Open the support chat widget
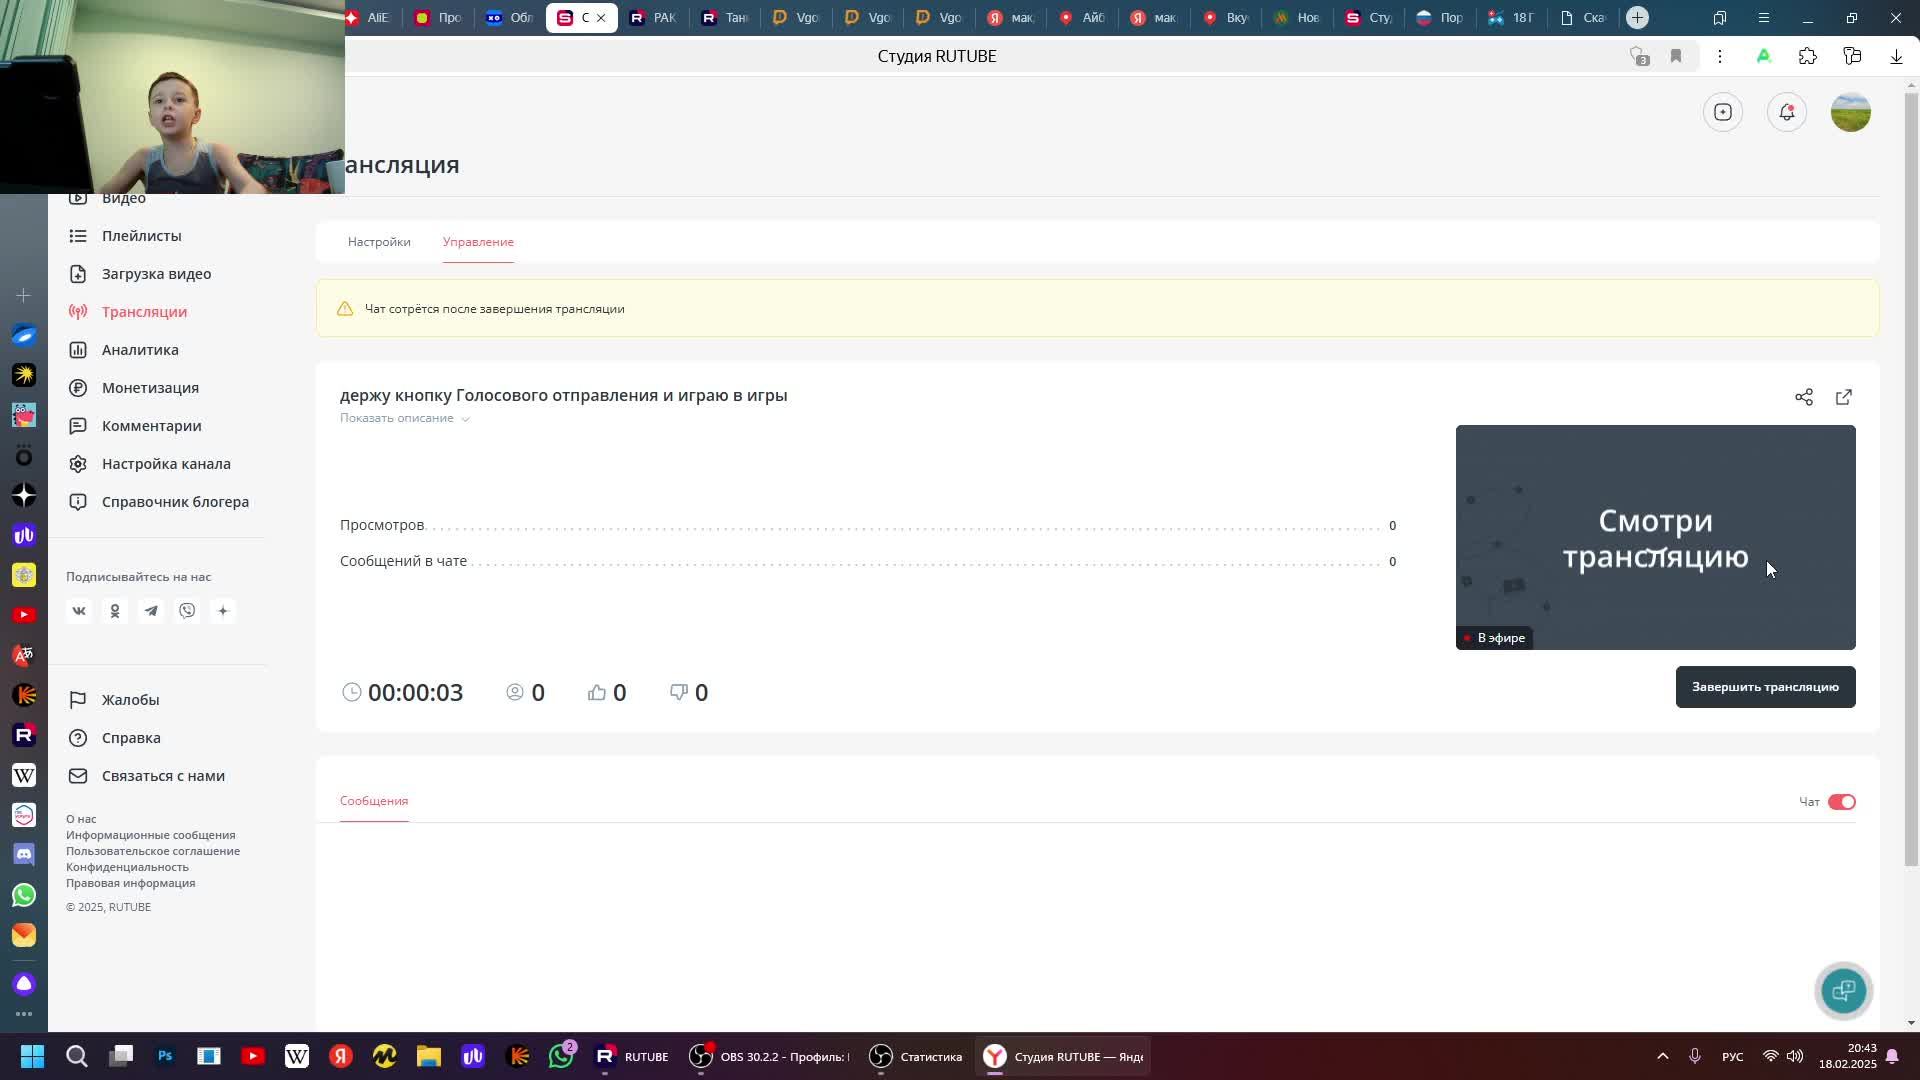1920x1080 pixels. coord(1844,990)
